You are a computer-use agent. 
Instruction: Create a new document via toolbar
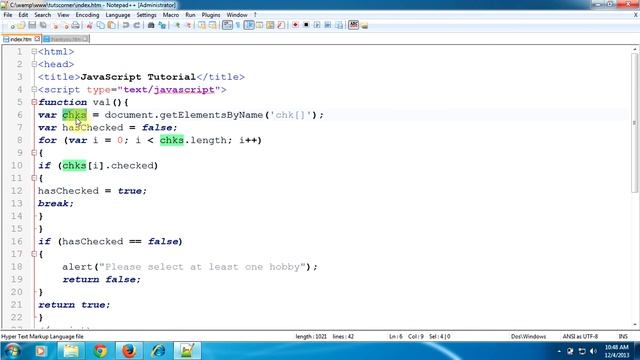coord(12,25)
